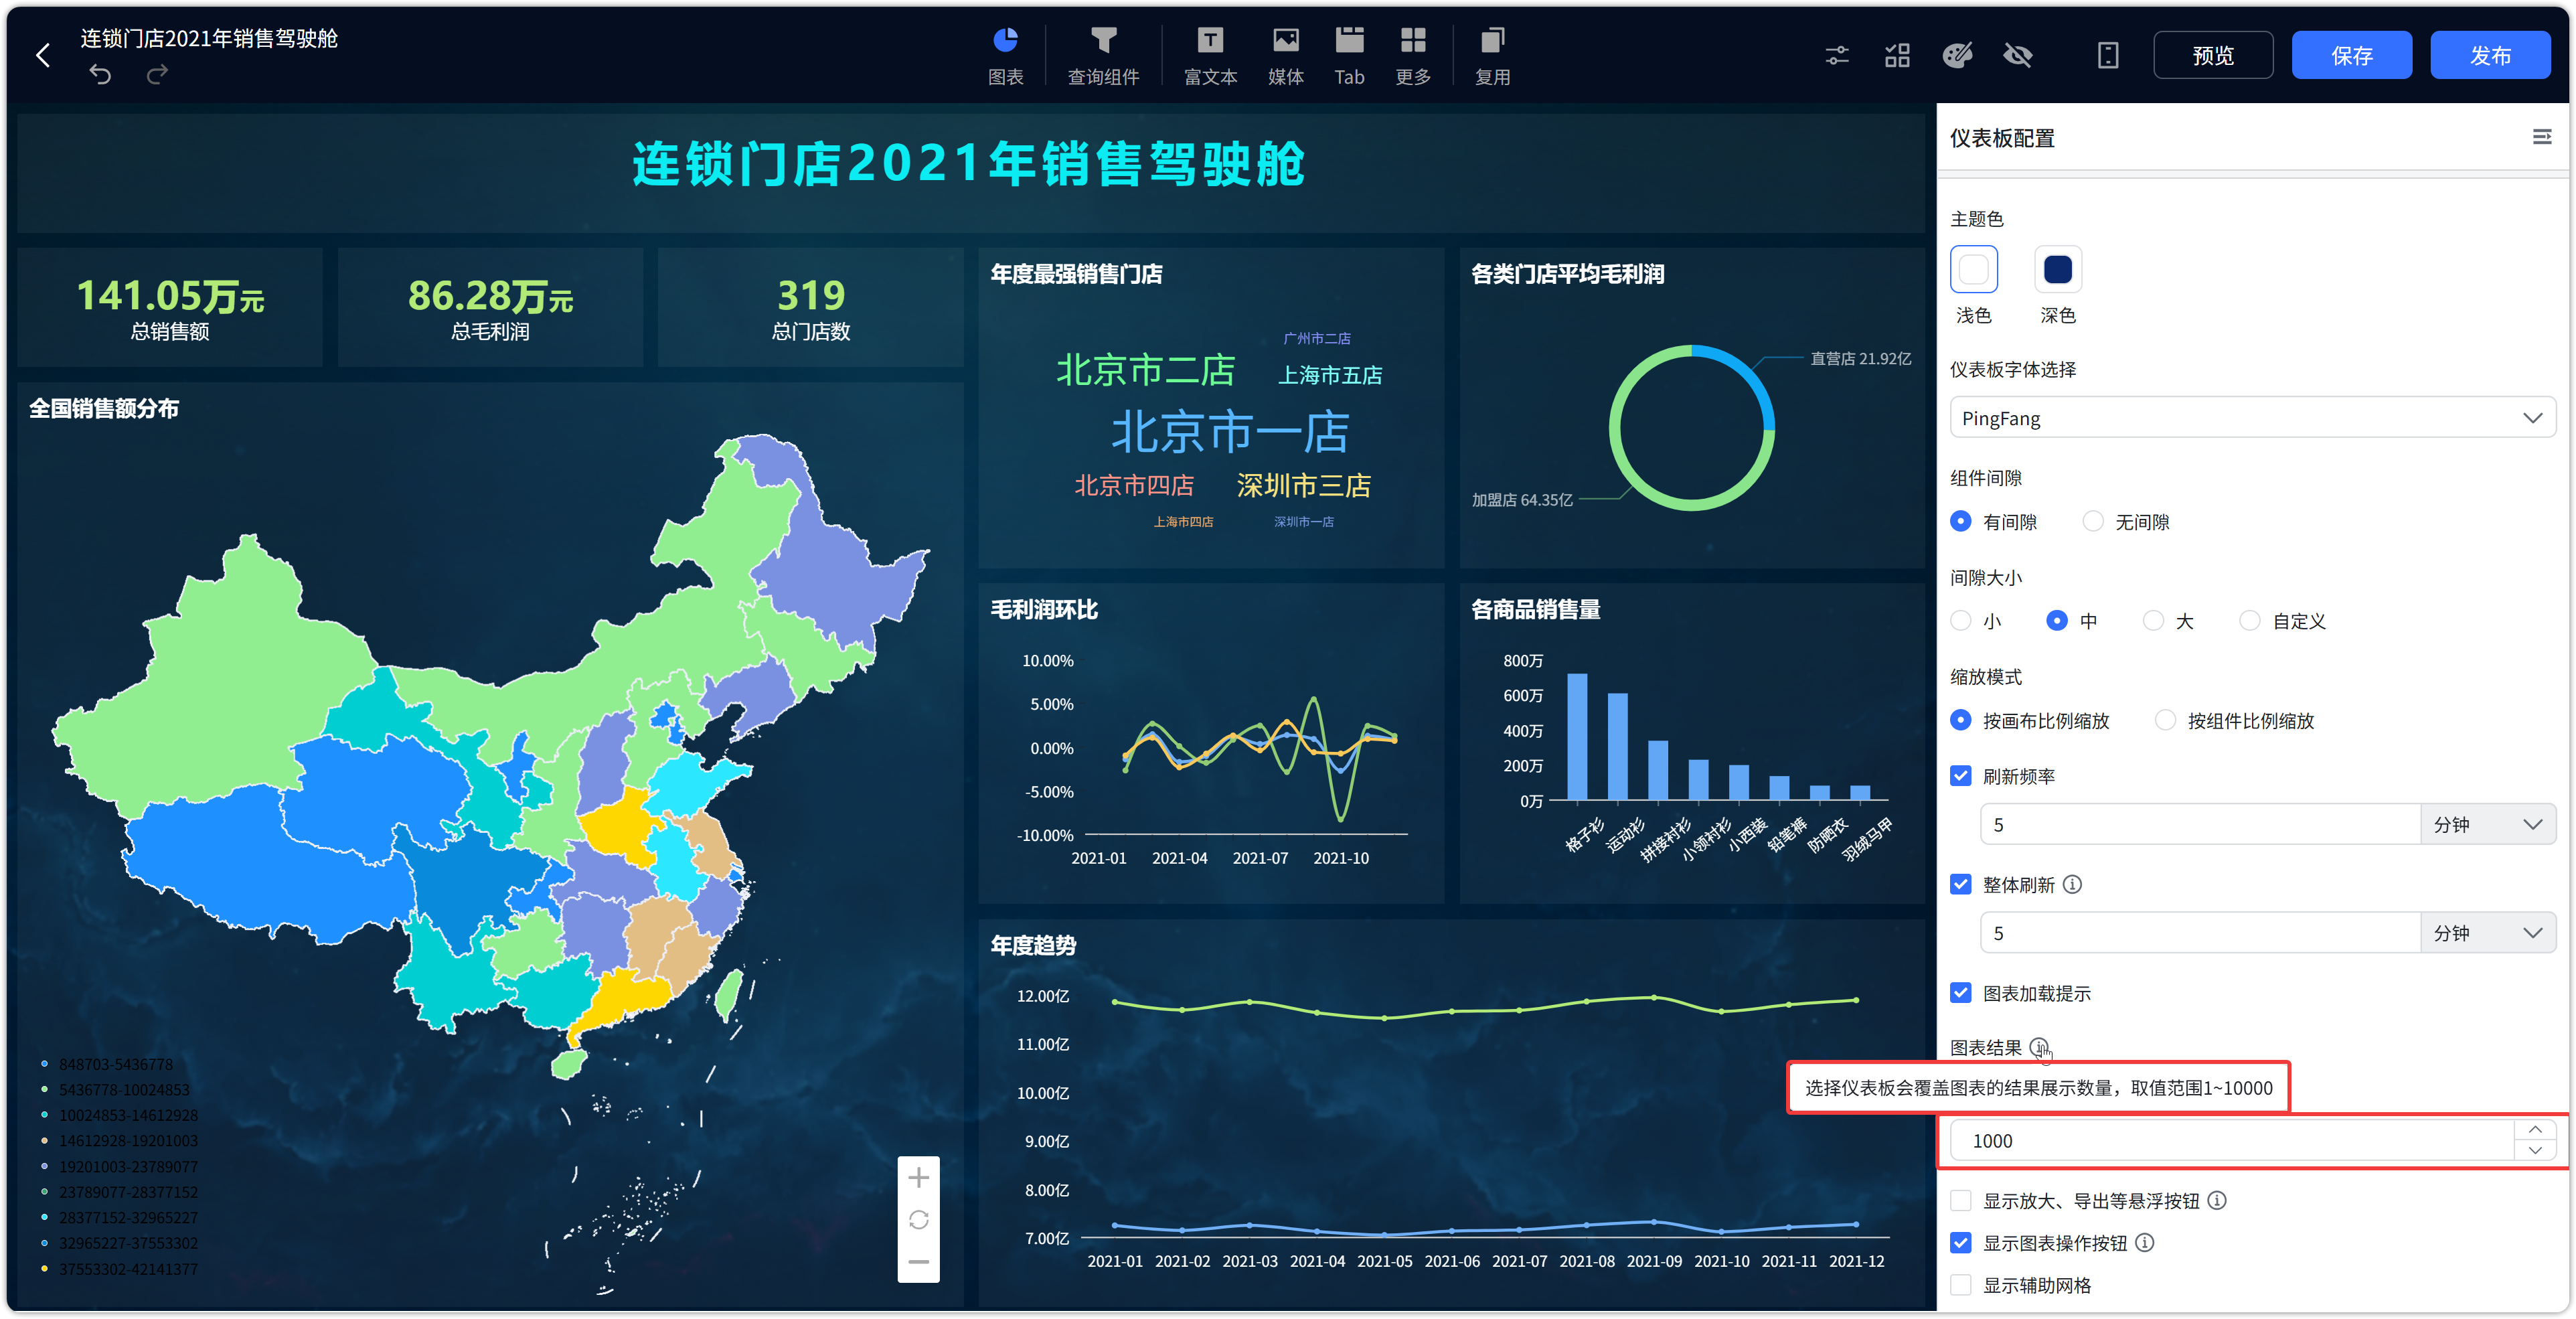This screenshot has height=1319, width=2576.
Task: Decrease 图表结果 value with down stepper
Action: pyautogui.click(x=2535, y=1151)
